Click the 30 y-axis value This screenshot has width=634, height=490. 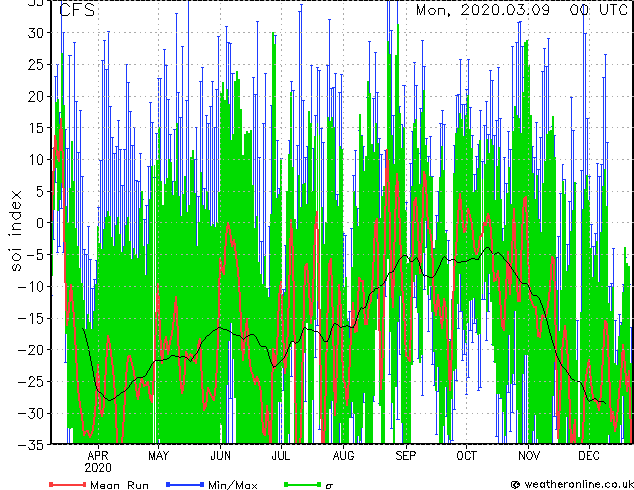(36, 33)
